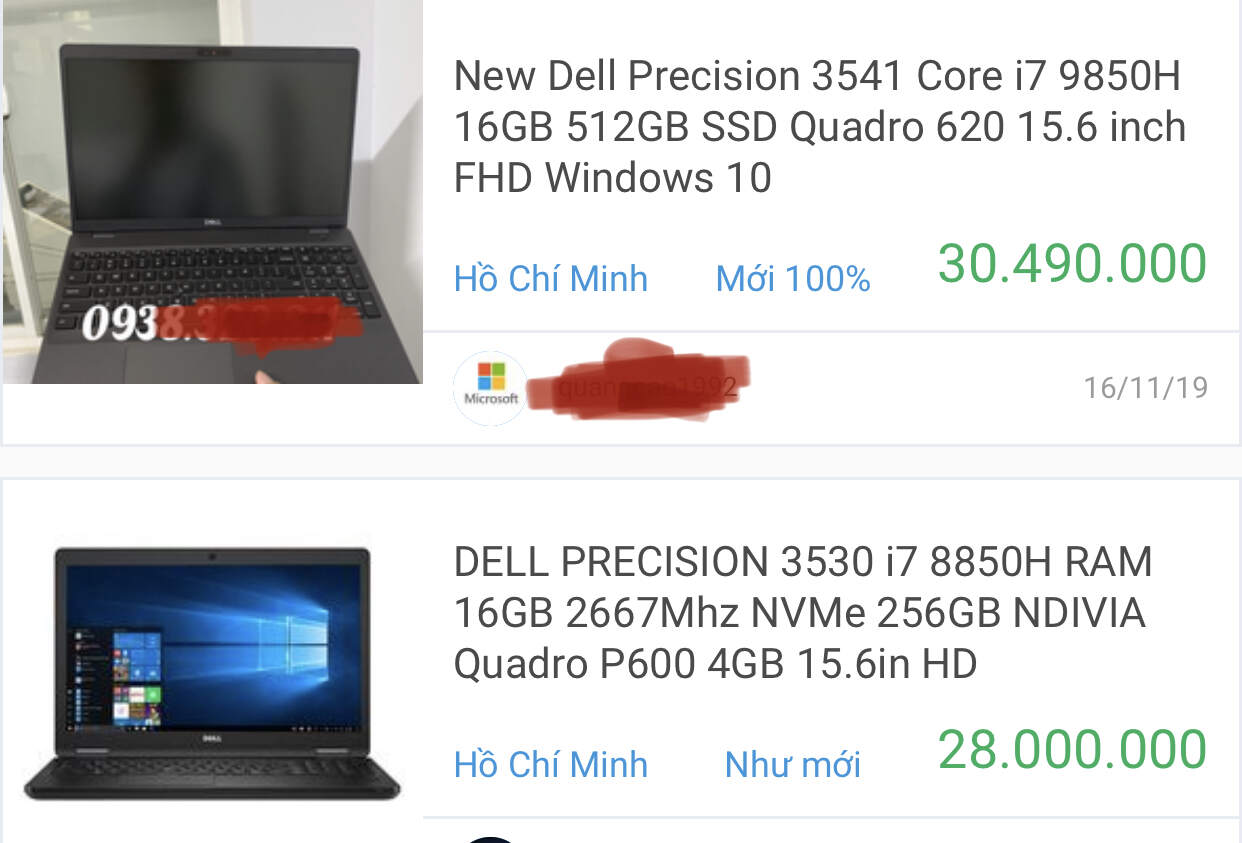Filter by the Như mới condition tag

[x=792, y=765]
